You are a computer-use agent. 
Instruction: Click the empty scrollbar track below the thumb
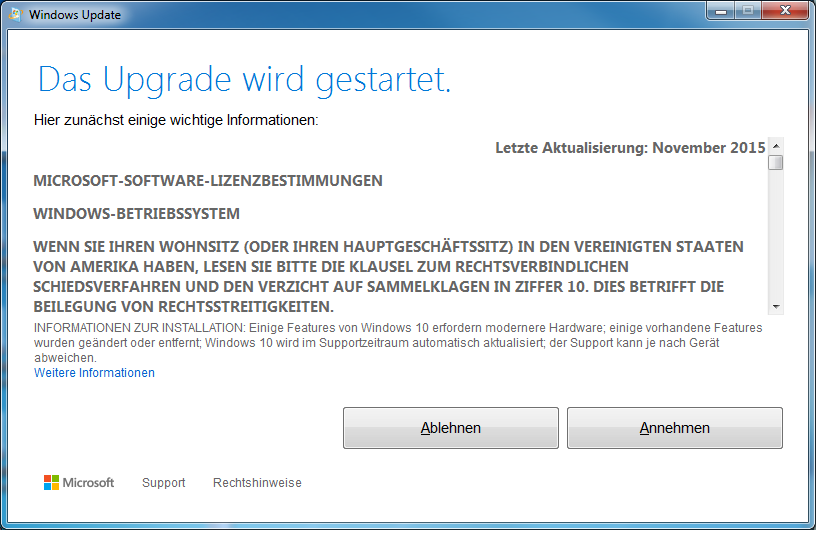click(x=776, y=240)
